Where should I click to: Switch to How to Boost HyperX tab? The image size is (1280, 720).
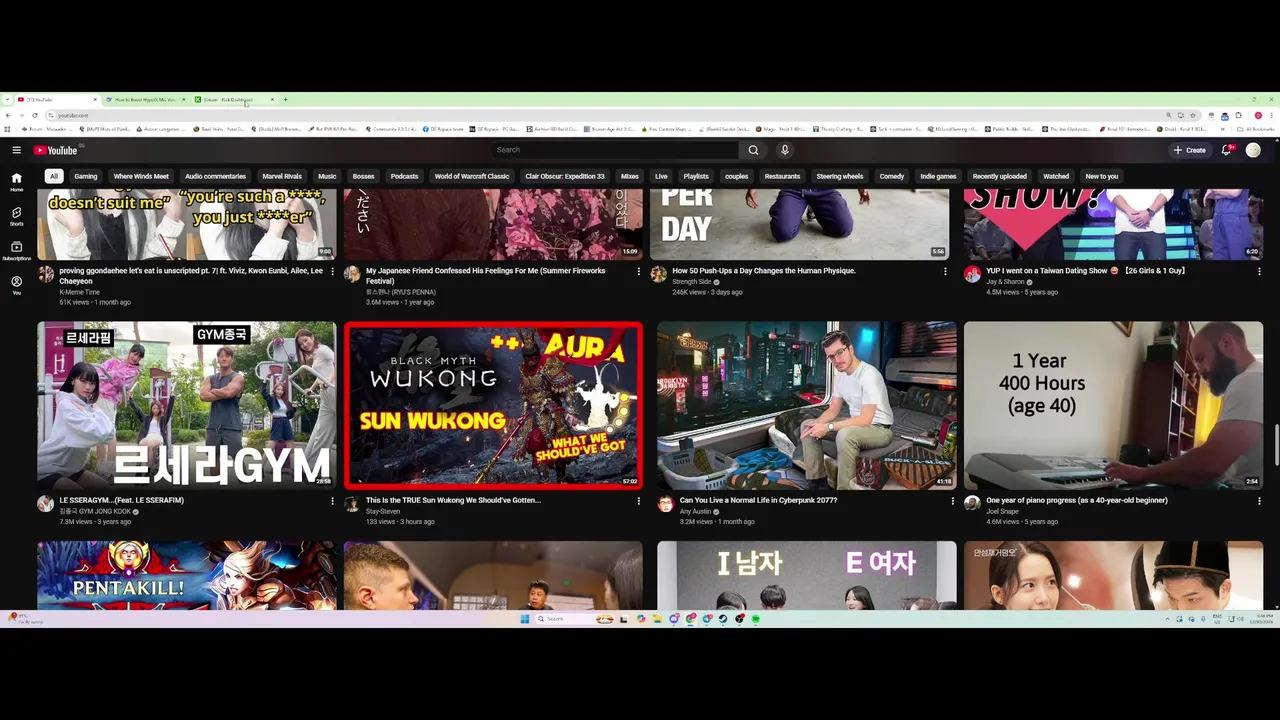[x=146, y=99]
